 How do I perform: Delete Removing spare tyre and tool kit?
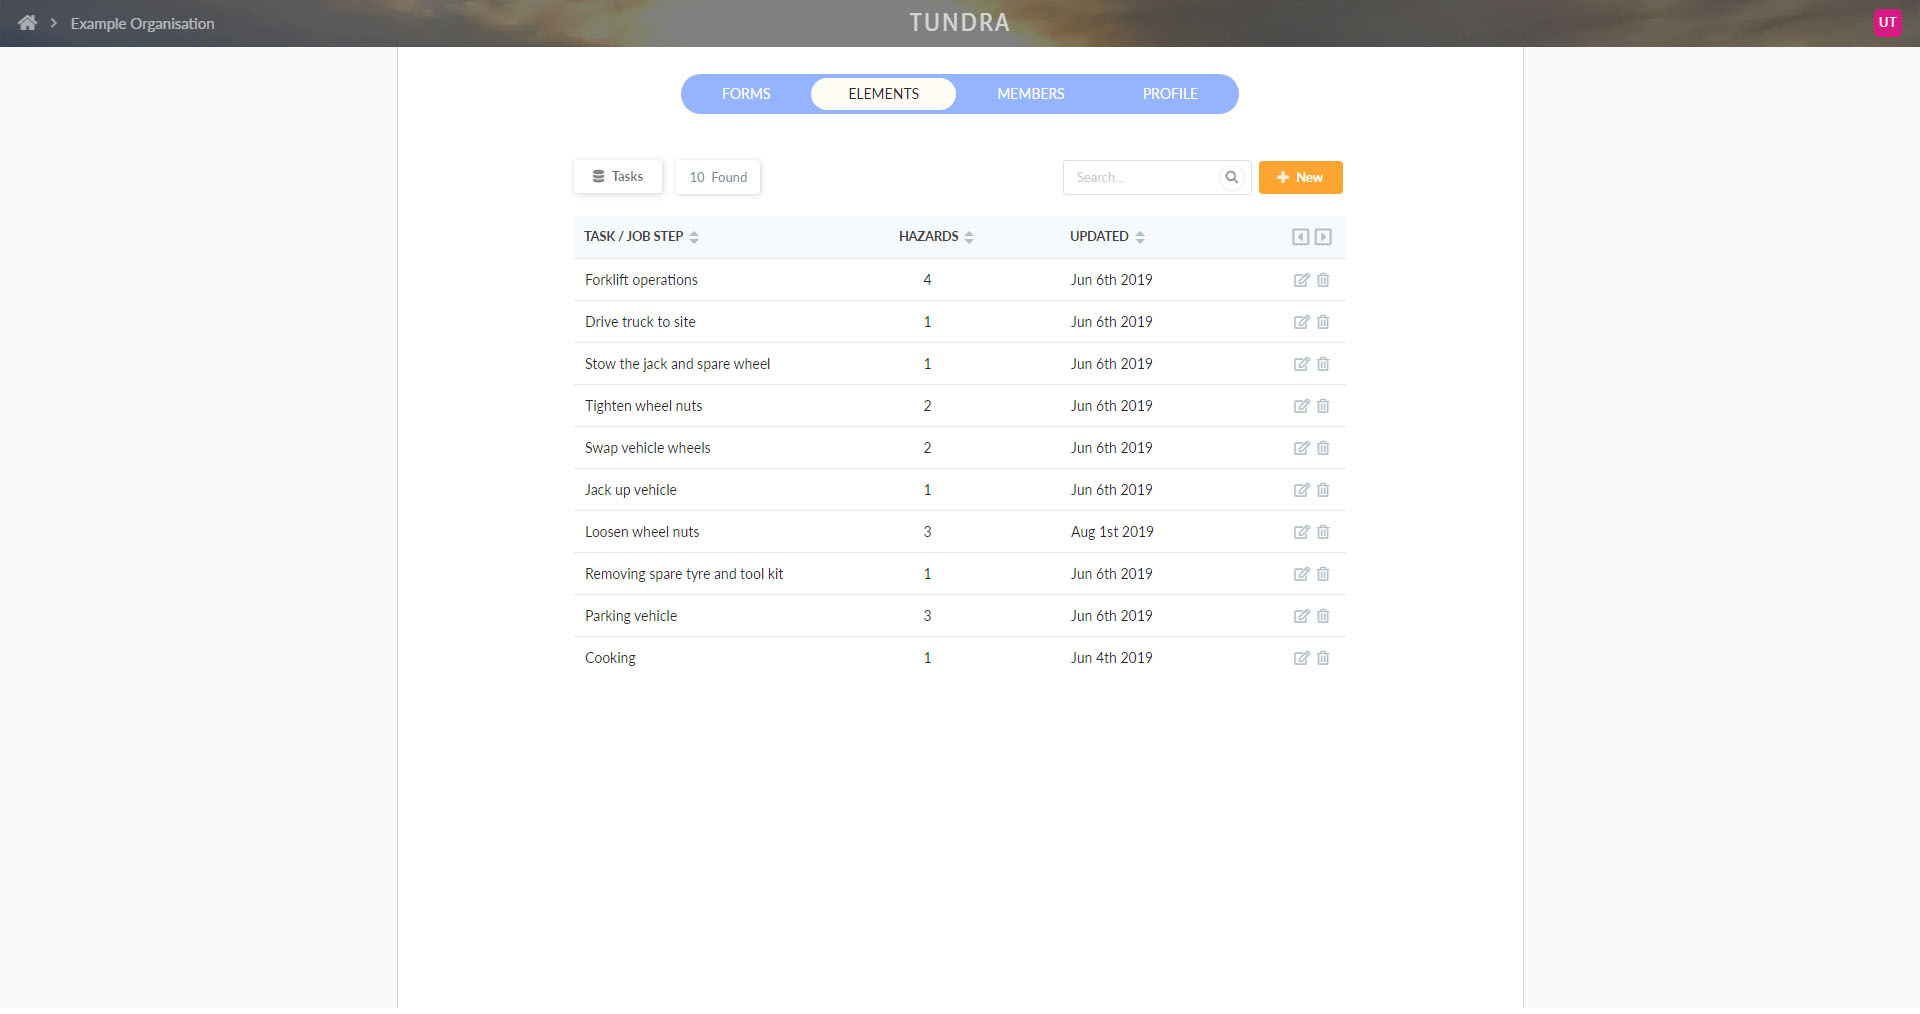coord(1323,574)
